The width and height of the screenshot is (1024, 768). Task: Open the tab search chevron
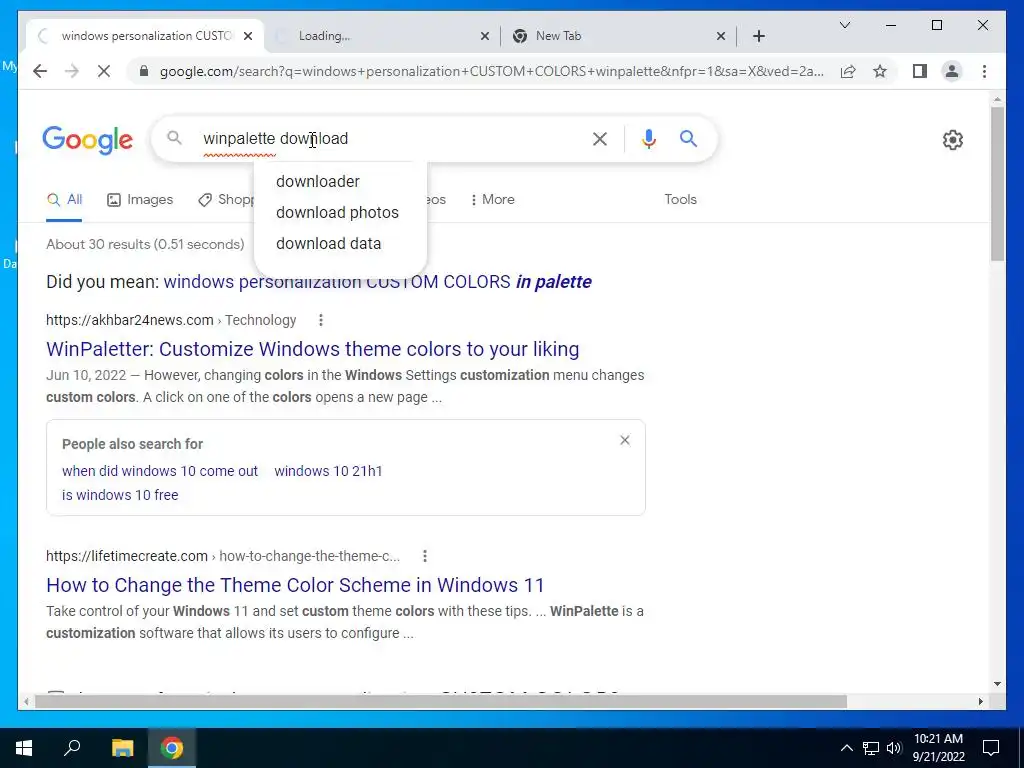(x=844, y=25)
